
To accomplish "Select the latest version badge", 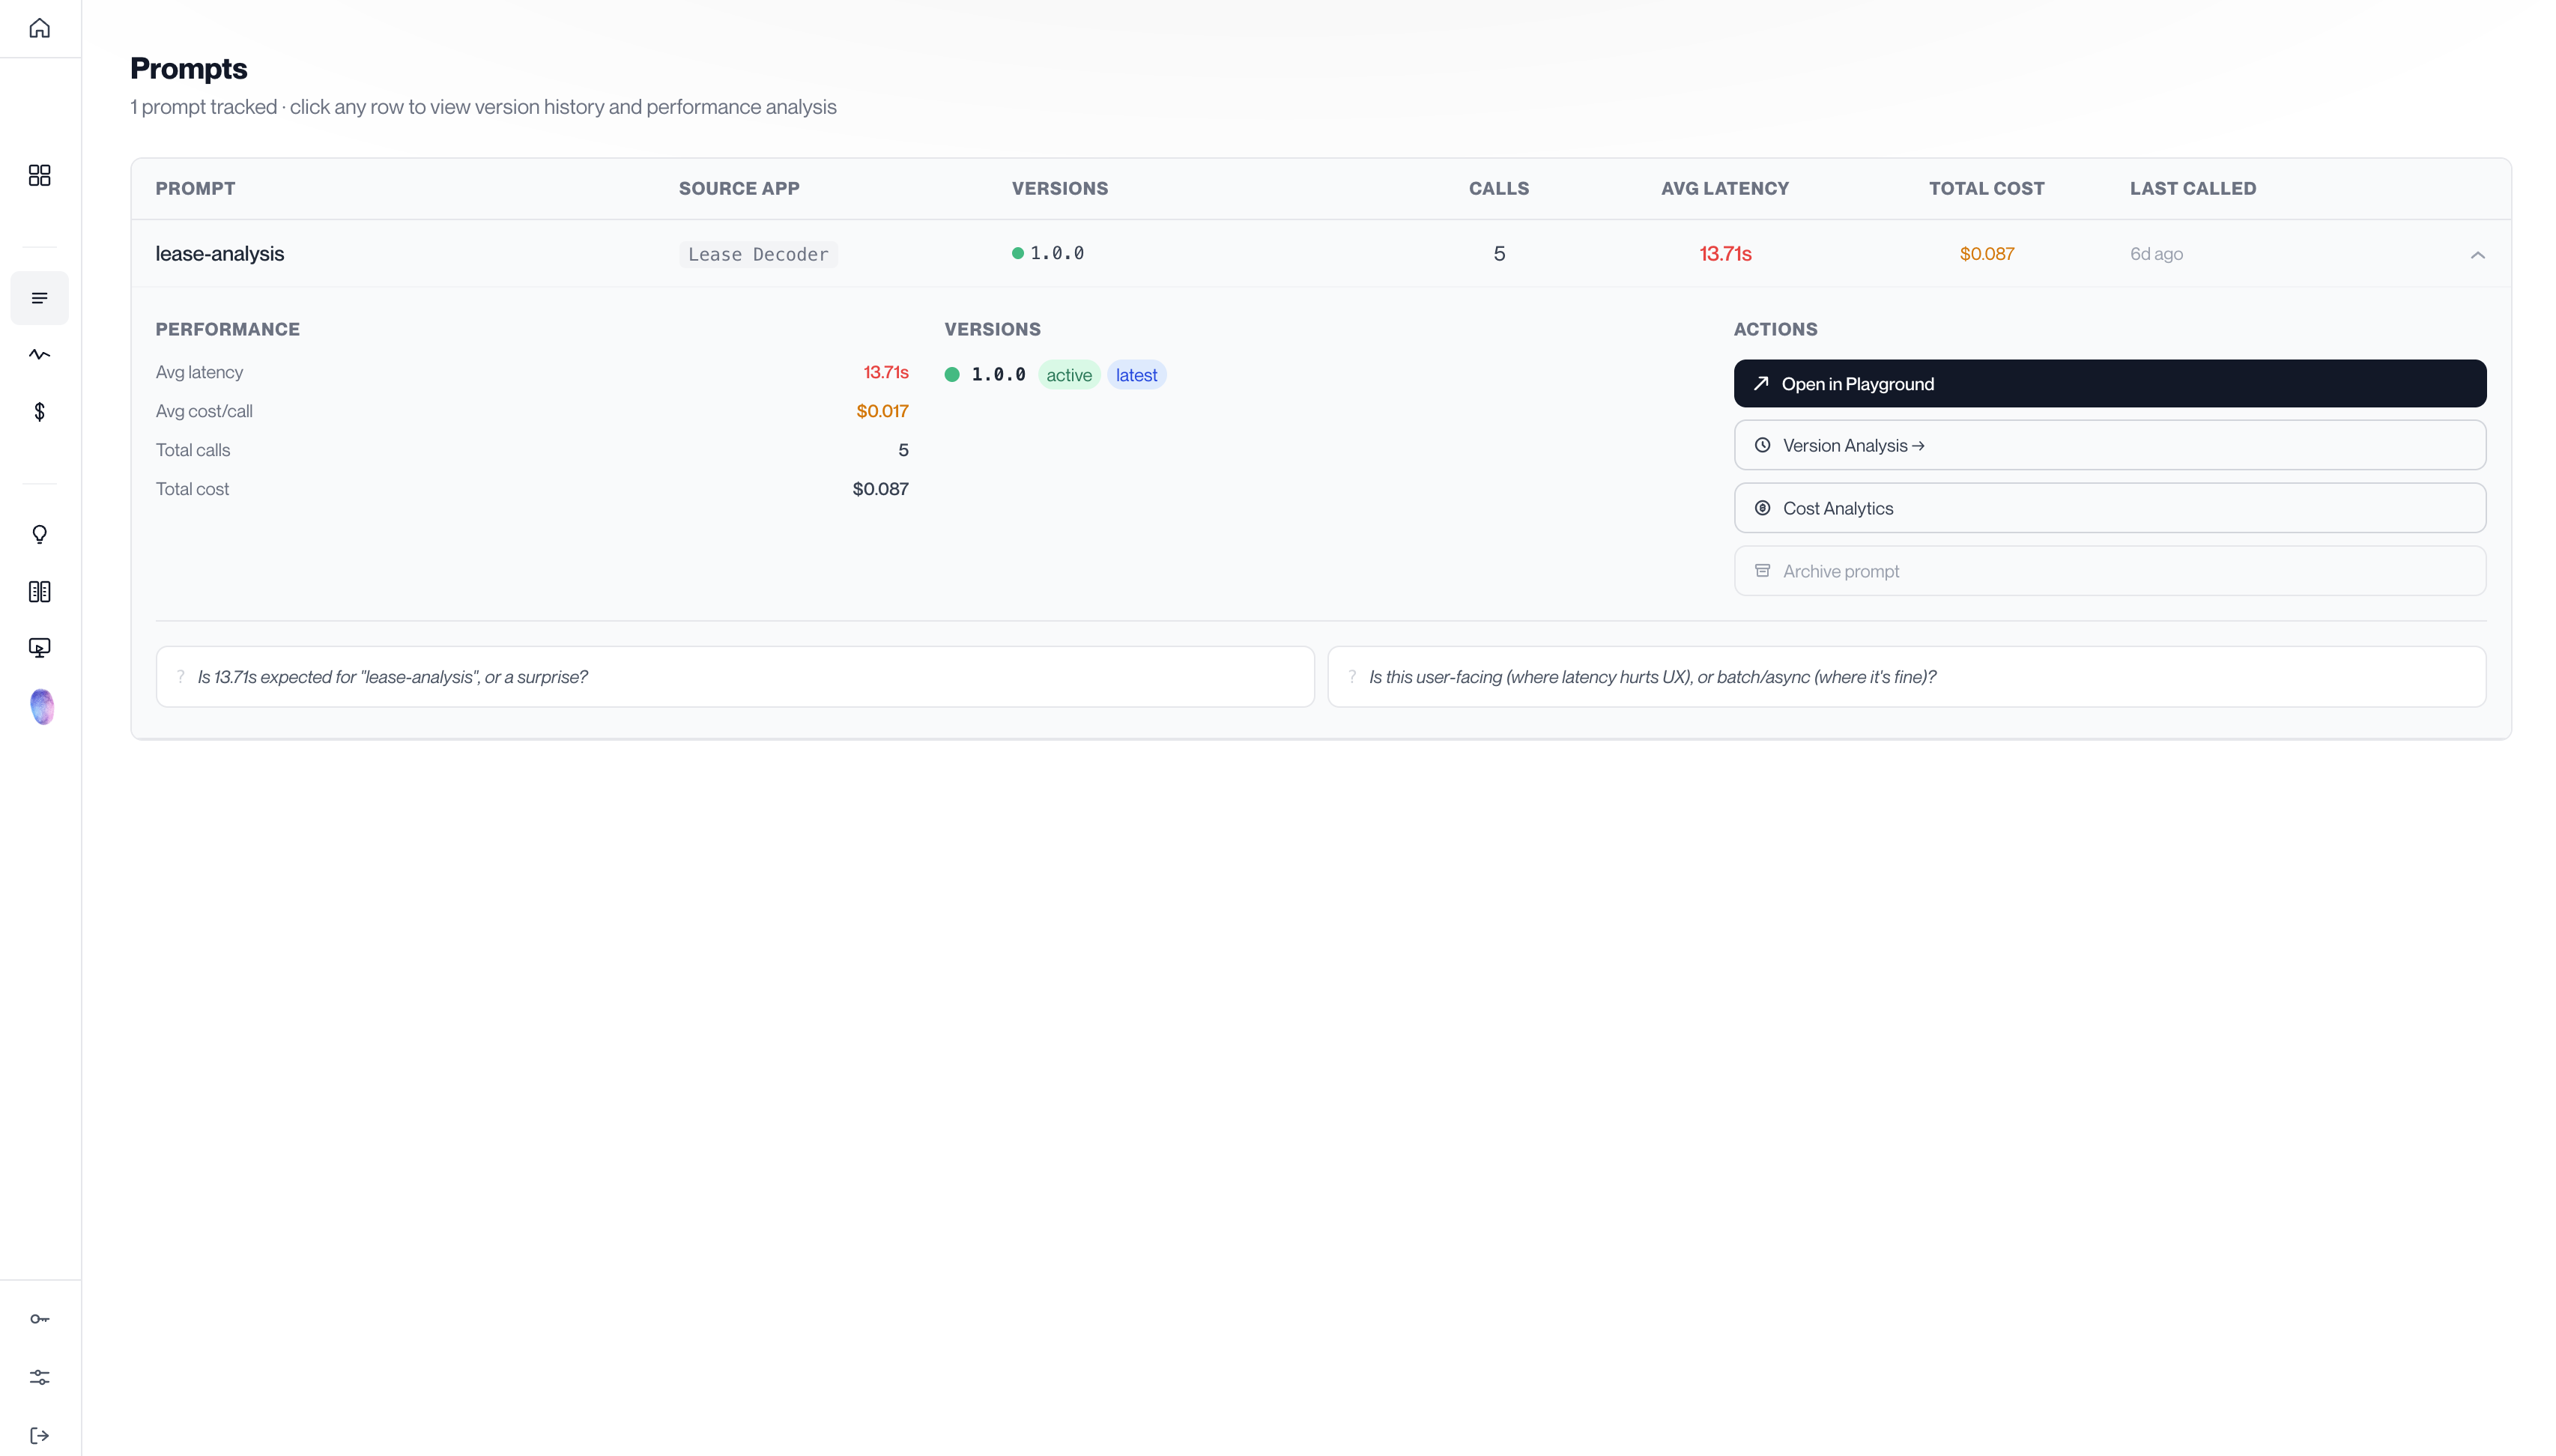I will (x=1136, y=374).
